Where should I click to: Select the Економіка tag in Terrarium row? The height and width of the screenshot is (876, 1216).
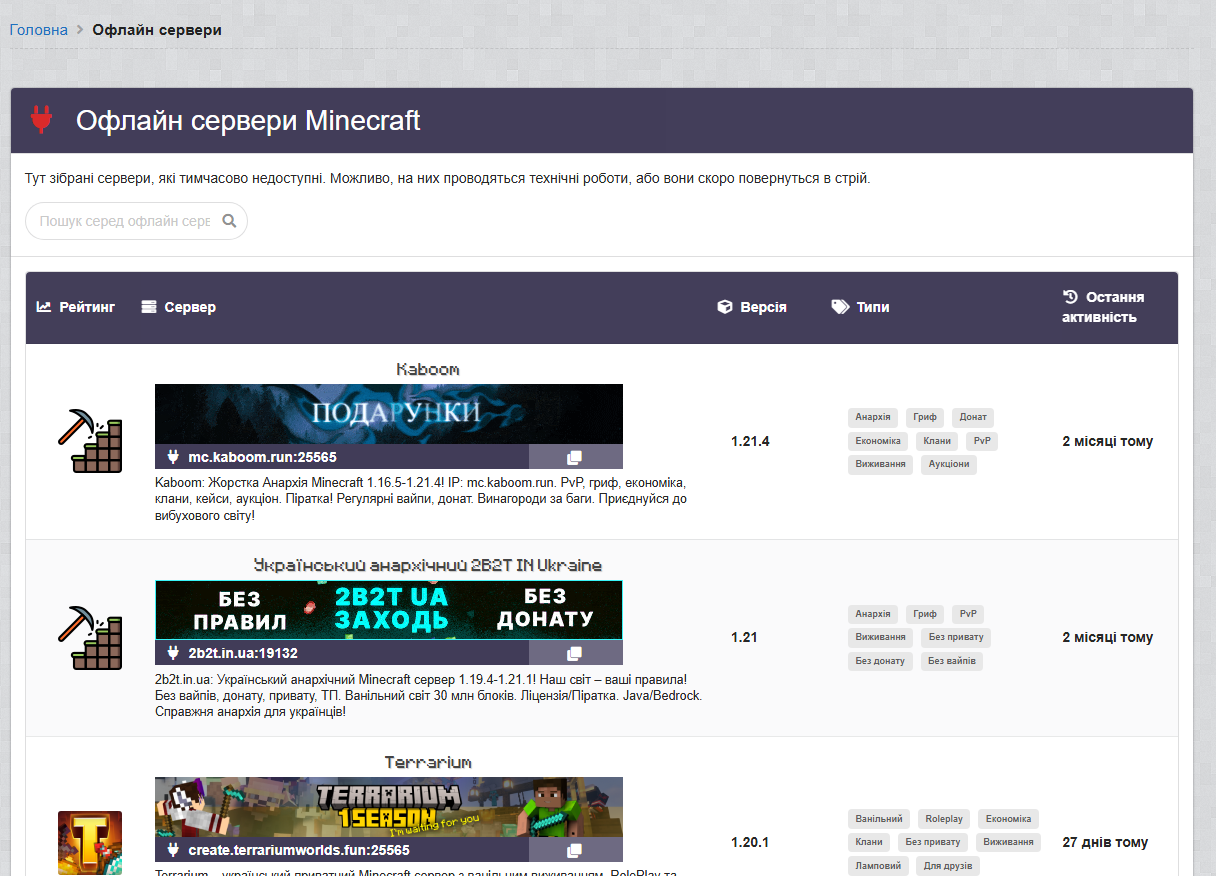[1008, 819]
